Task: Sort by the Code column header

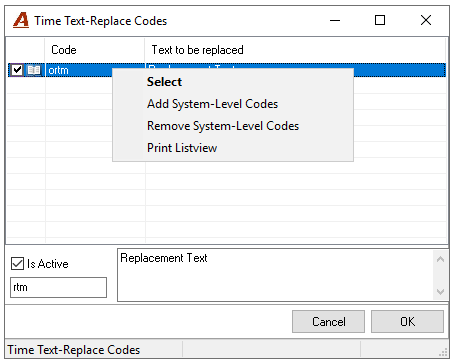Action: tap(95, 50)
